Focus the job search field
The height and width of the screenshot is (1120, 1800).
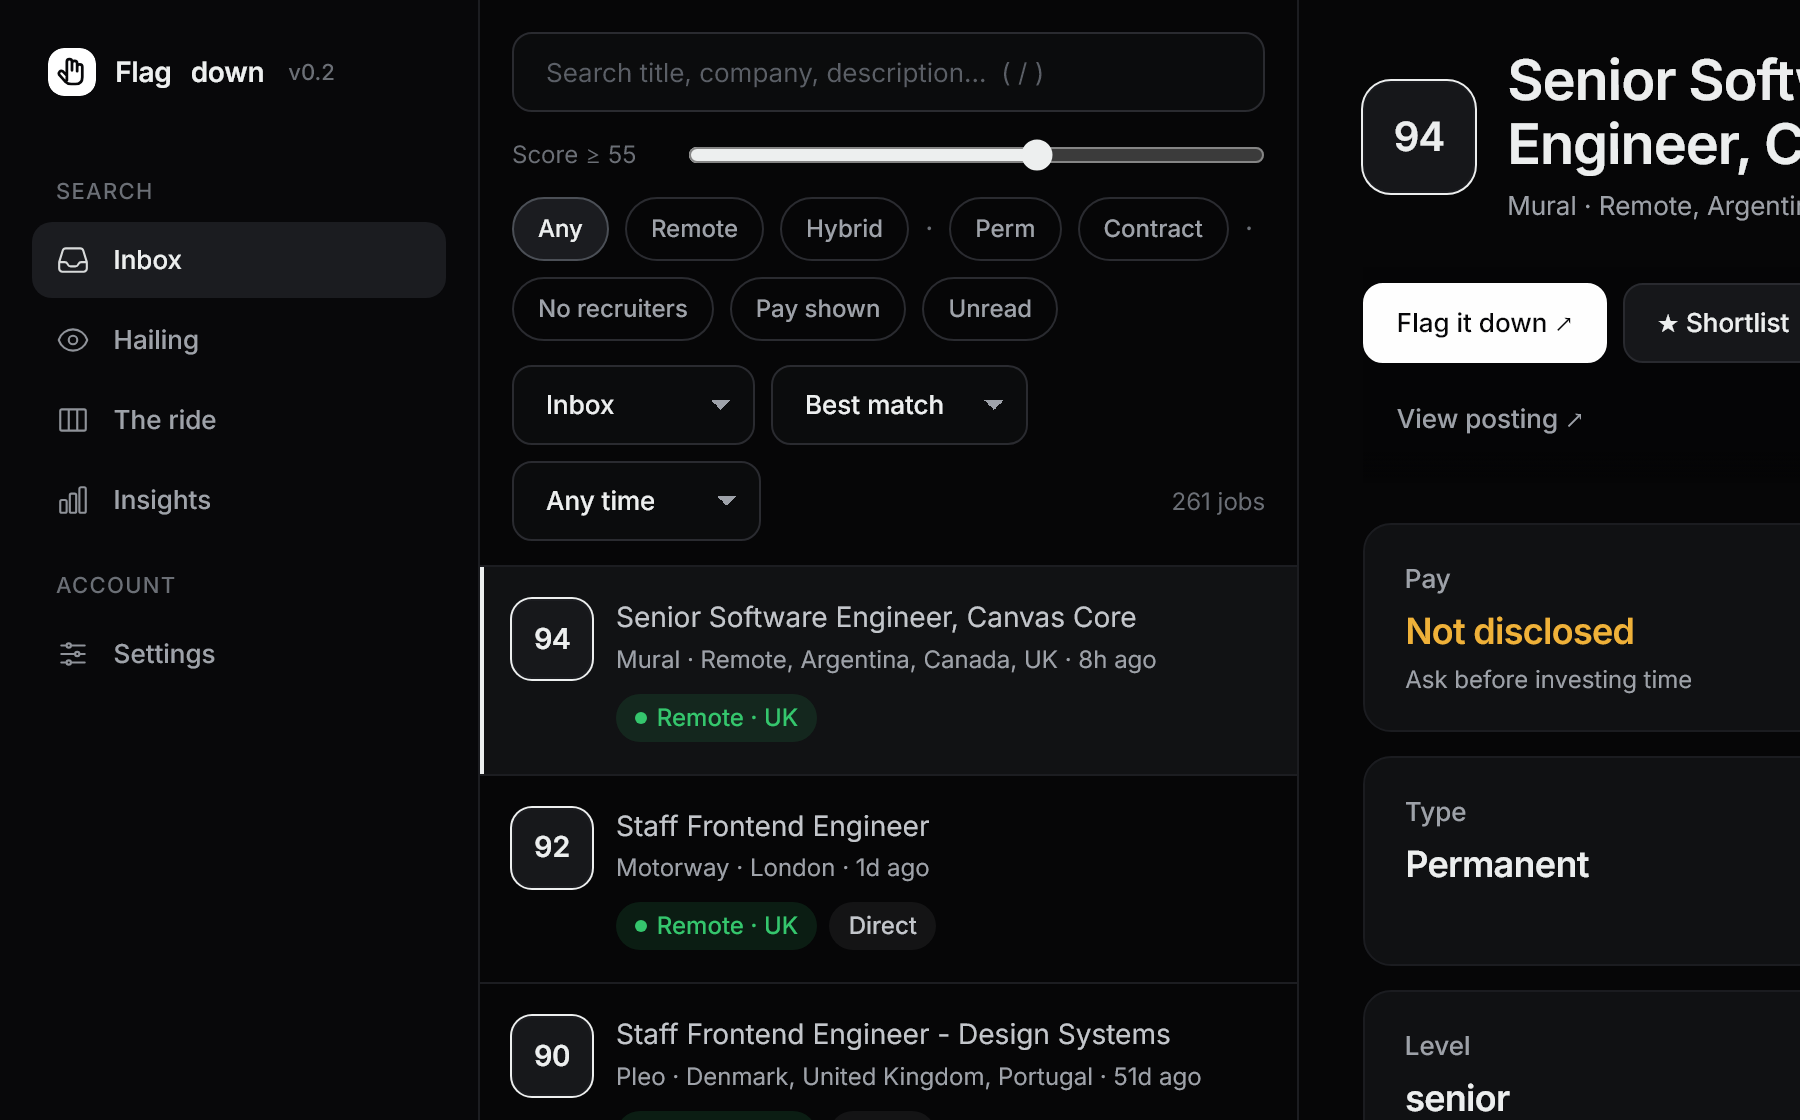pos(888,72)
